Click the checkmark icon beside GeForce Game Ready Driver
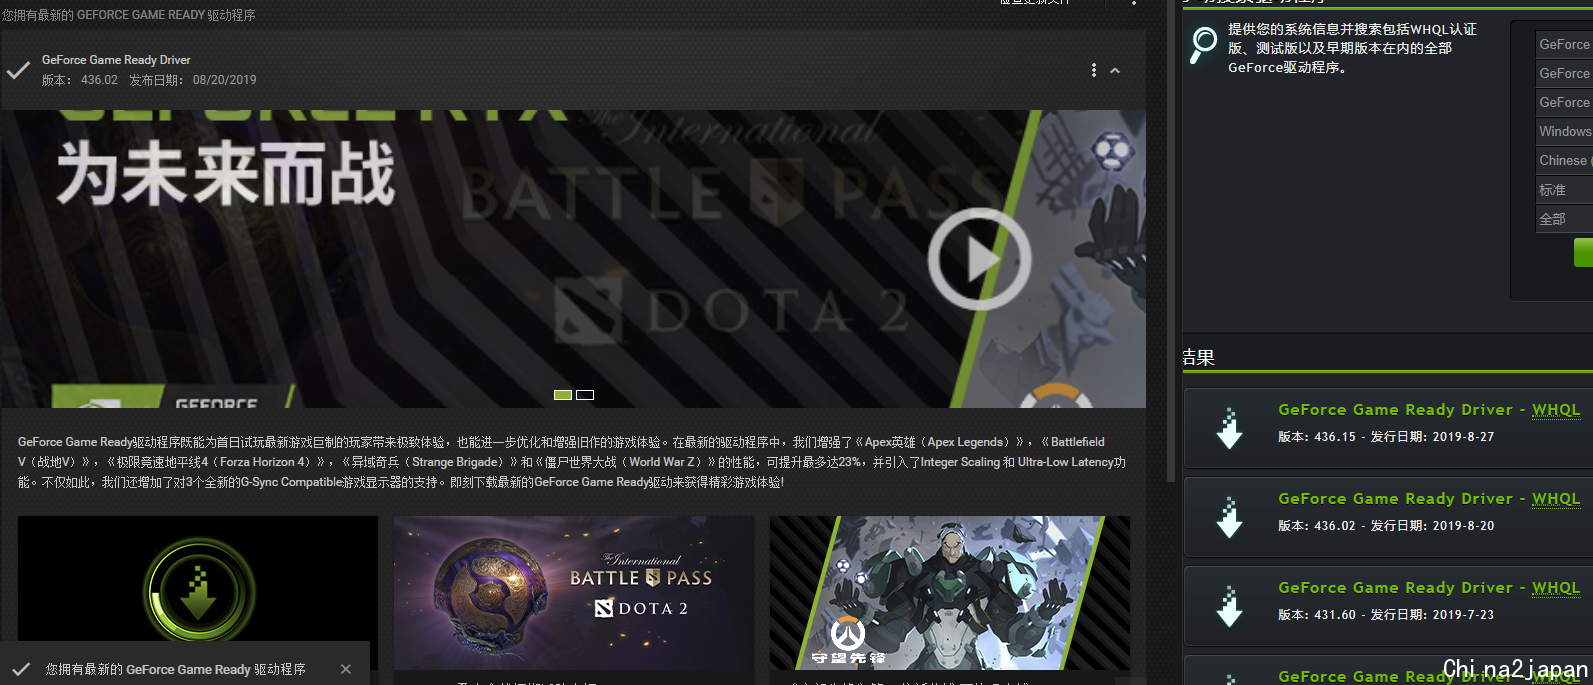Screen dimensions: 1593x685 click(x=18, y=70)
